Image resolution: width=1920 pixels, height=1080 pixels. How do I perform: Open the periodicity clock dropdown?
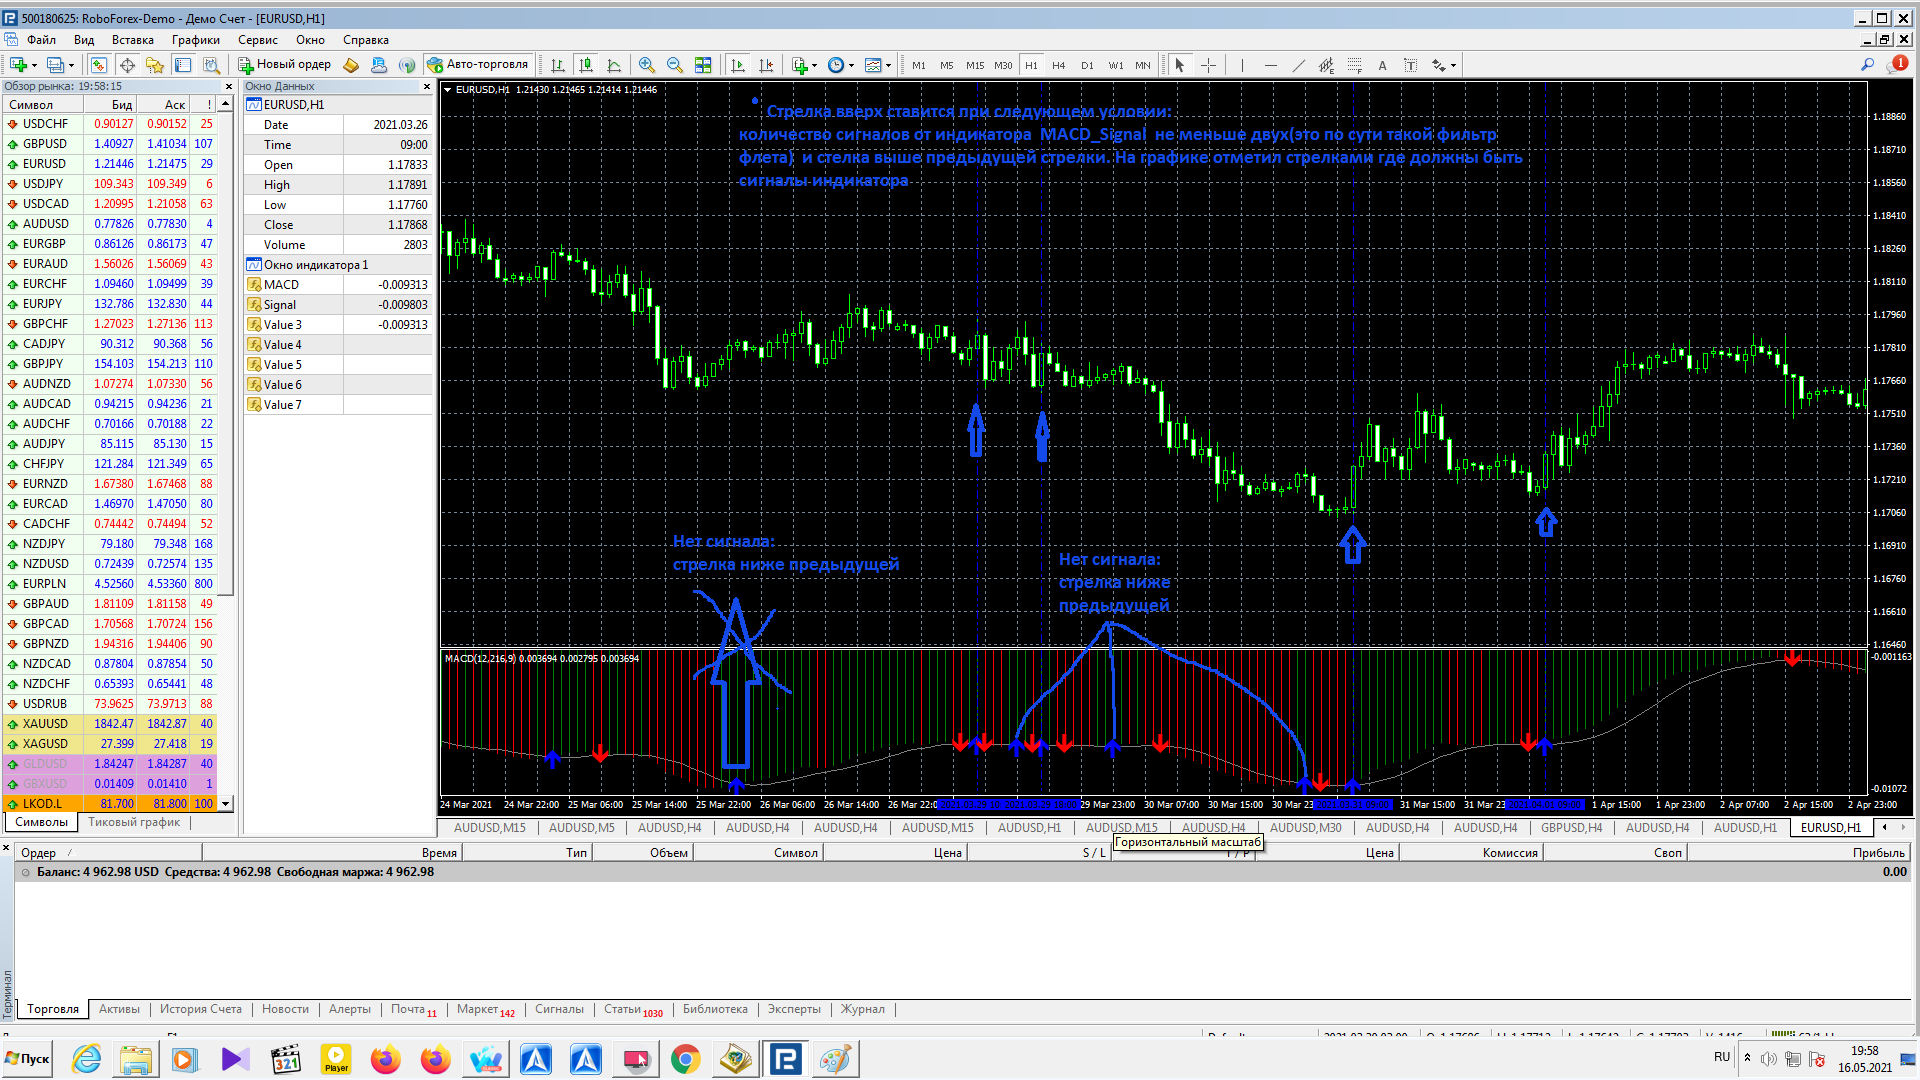point(851,65)
